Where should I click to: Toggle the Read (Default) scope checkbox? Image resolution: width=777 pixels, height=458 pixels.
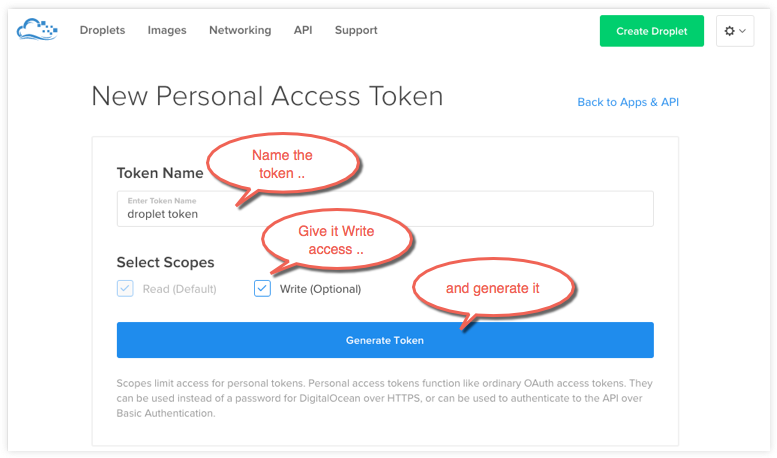point(125,289)
